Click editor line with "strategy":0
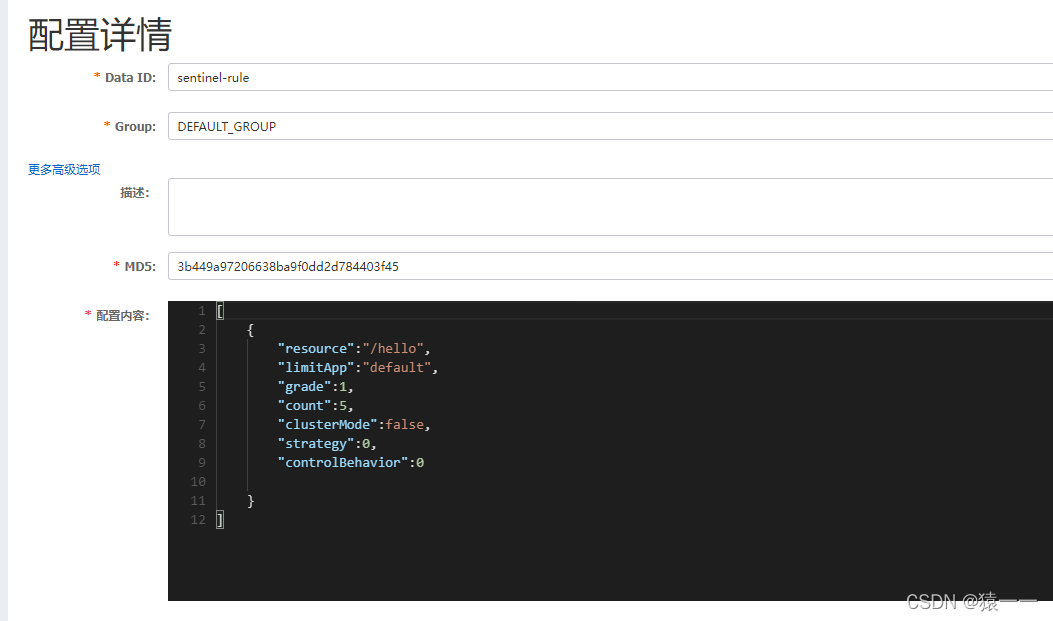The height and width of the screenshot is (621, 1053). pos(327,444)
